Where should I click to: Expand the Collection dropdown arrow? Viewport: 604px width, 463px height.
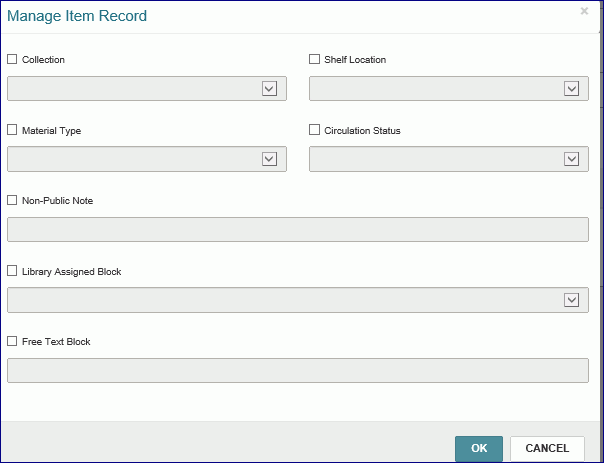click(269, 89)
